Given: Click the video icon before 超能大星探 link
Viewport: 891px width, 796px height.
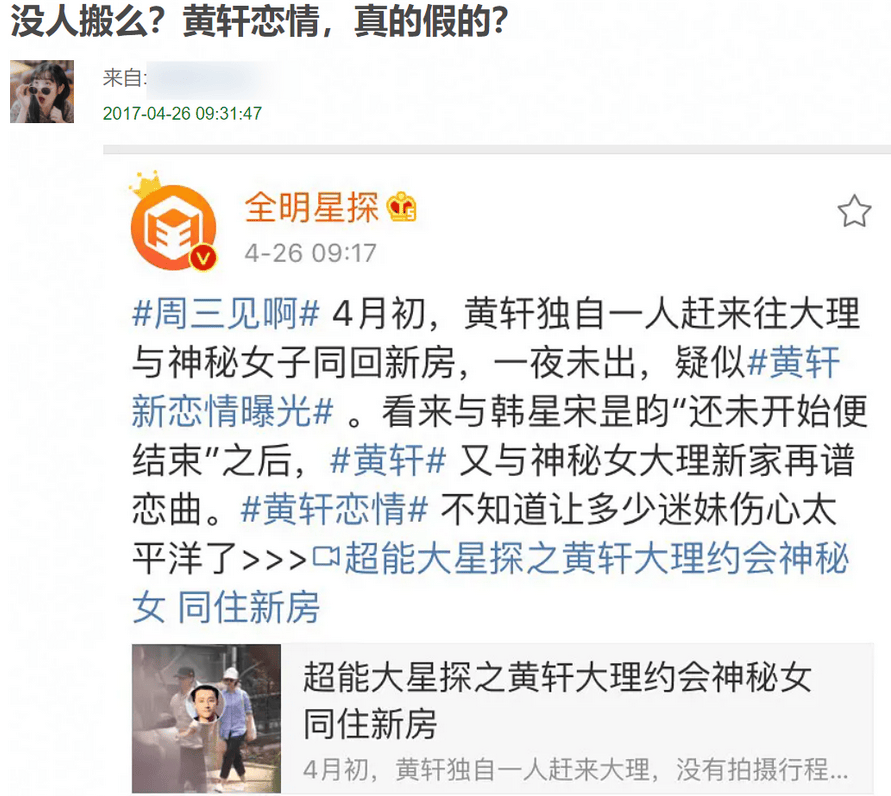Looking at the screenshot, I should [x=326, y=557].
